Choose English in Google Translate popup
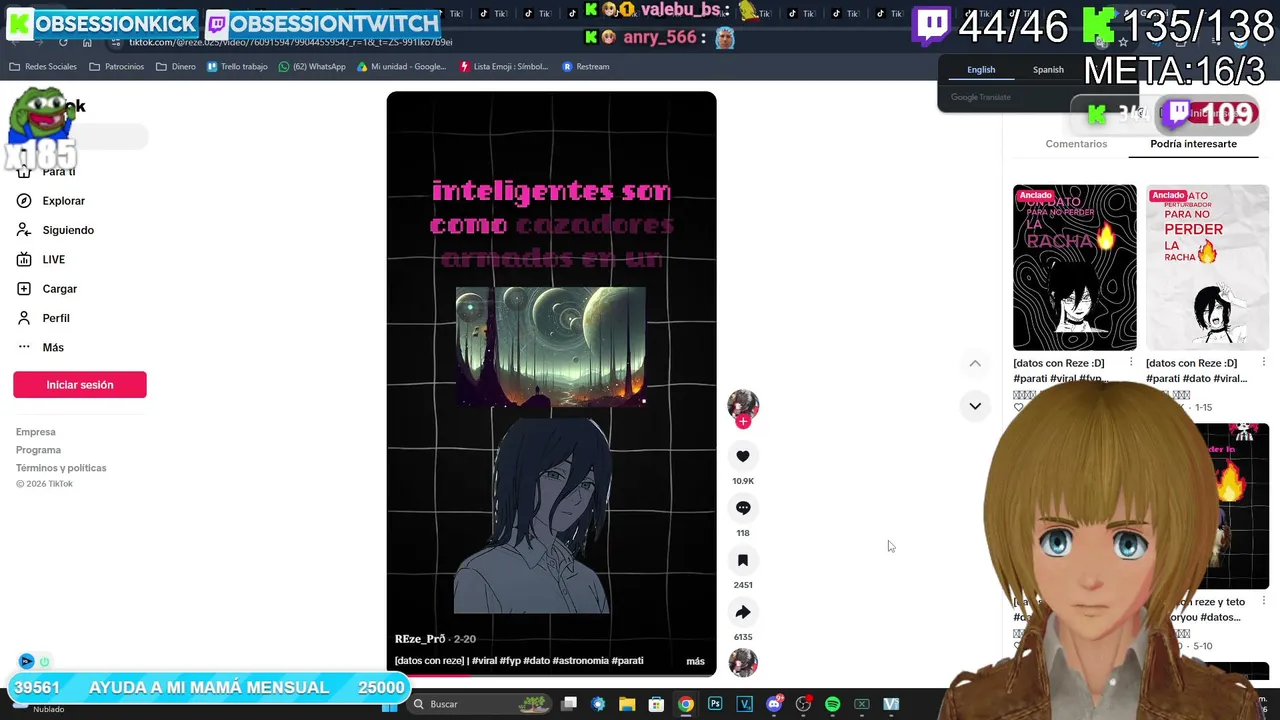This screenshot has height=720, width=1280. [x=981, y=70]
